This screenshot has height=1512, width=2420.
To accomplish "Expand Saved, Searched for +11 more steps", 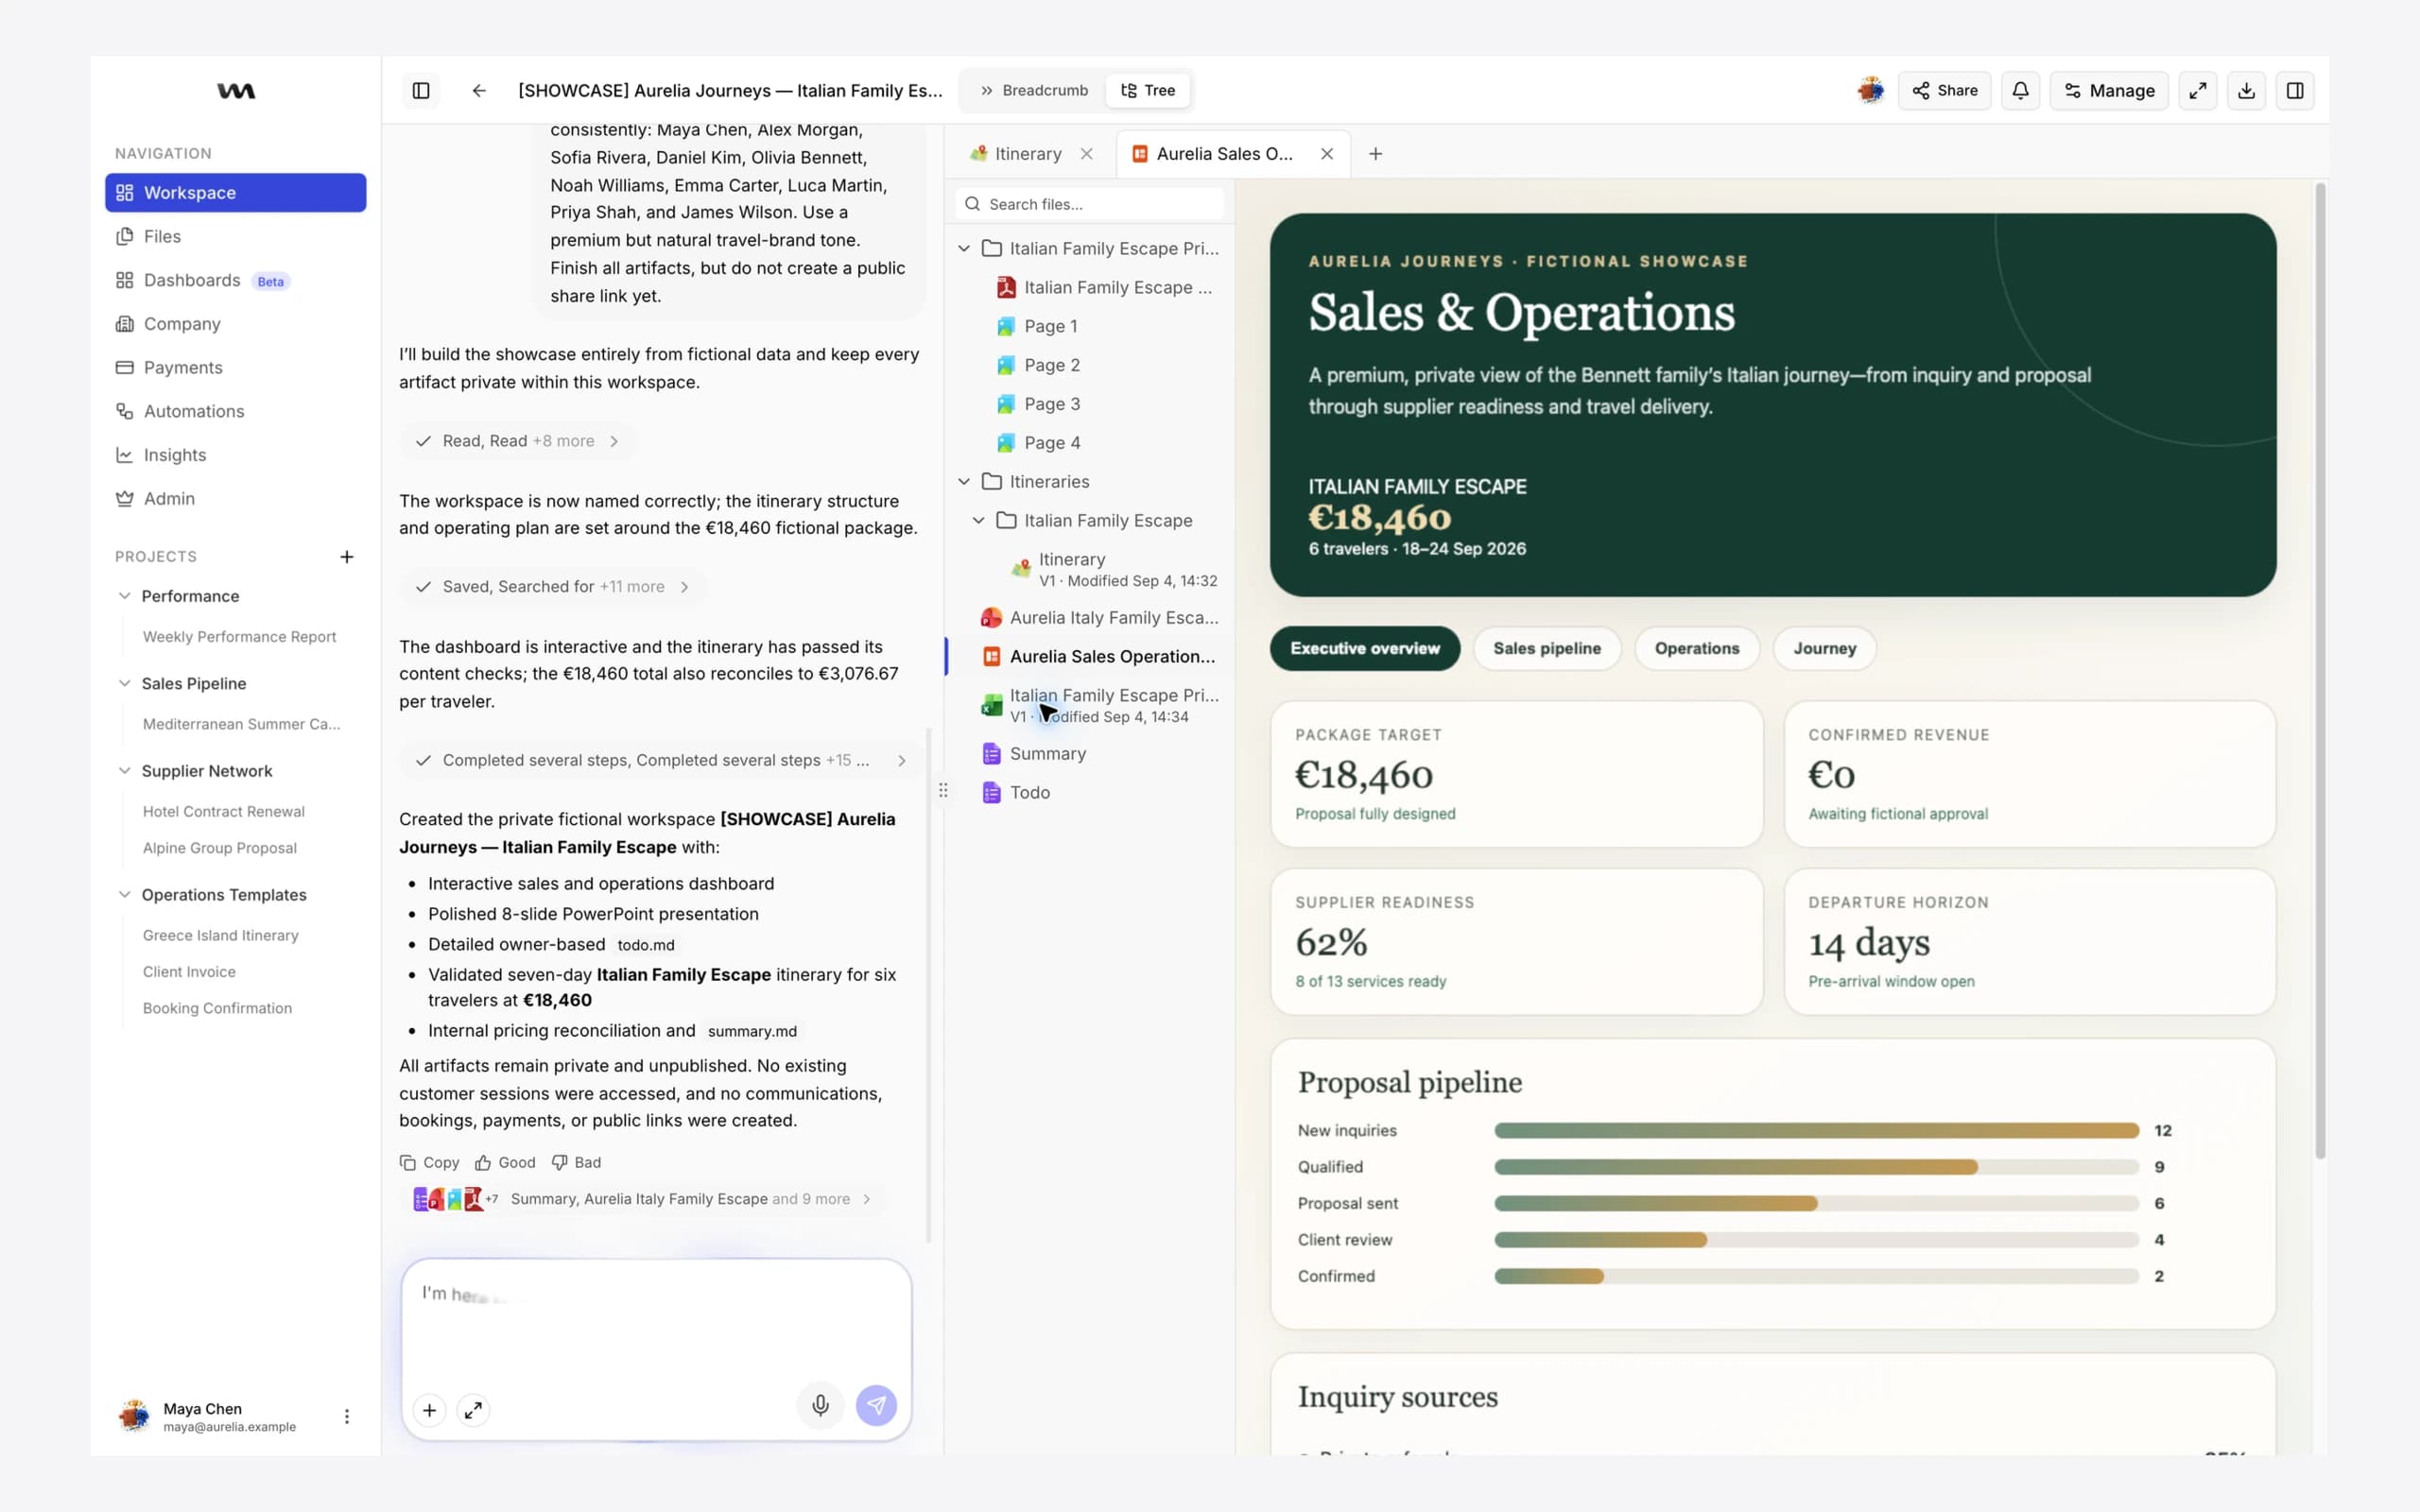I will 552,587.
